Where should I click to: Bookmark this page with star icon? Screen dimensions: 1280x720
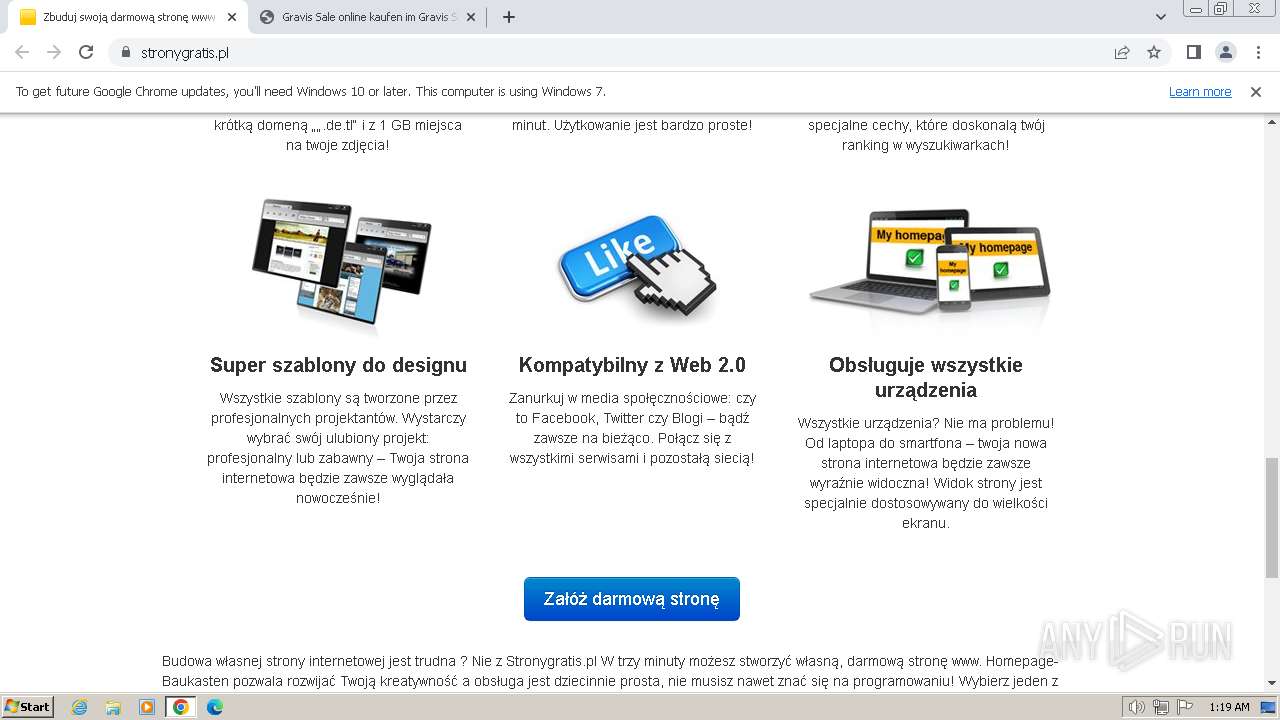1154,52
